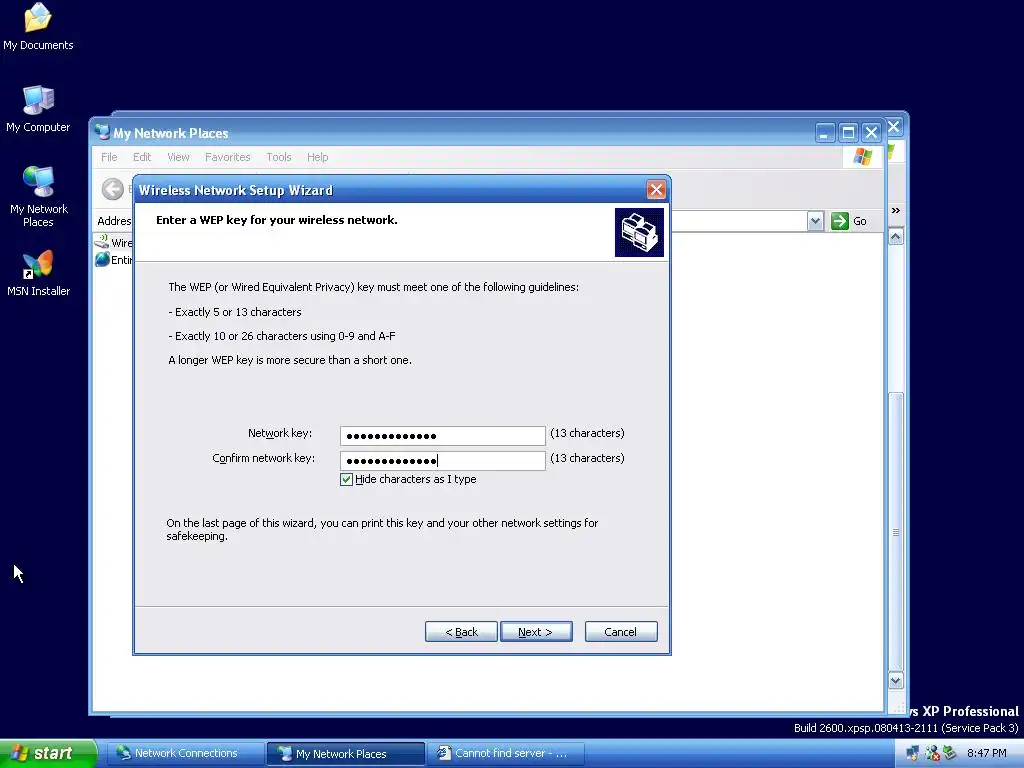The height and width of the screenshot is (768, 1024).
Task: Open the View menu in My Network Places
Action: [178, 157]
